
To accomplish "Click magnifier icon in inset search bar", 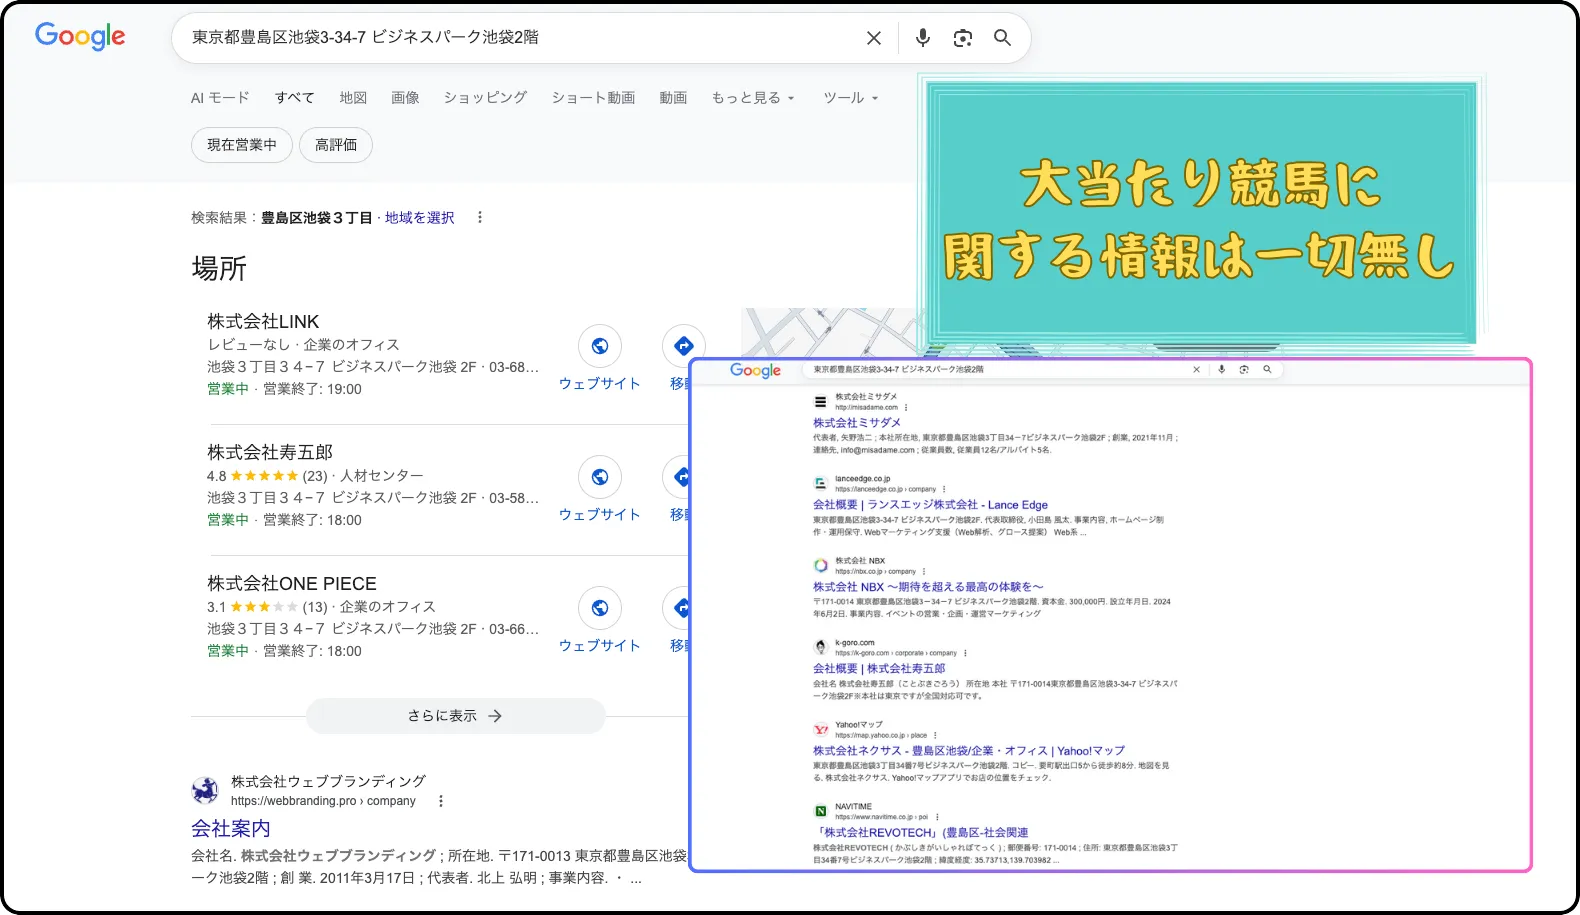I will pyautogui.click(x=1267, y=370).
